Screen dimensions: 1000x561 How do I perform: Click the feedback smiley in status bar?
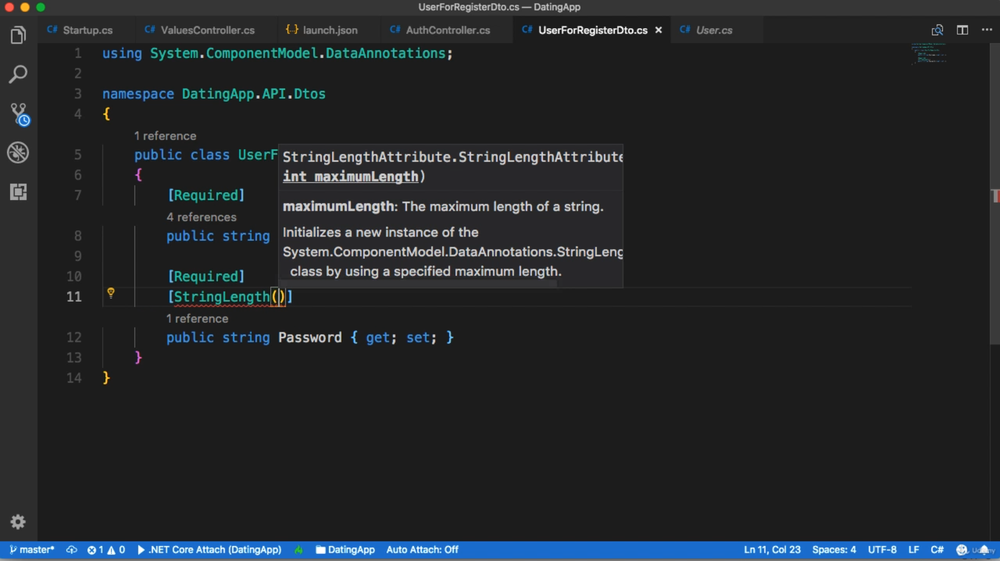[961, 550]
